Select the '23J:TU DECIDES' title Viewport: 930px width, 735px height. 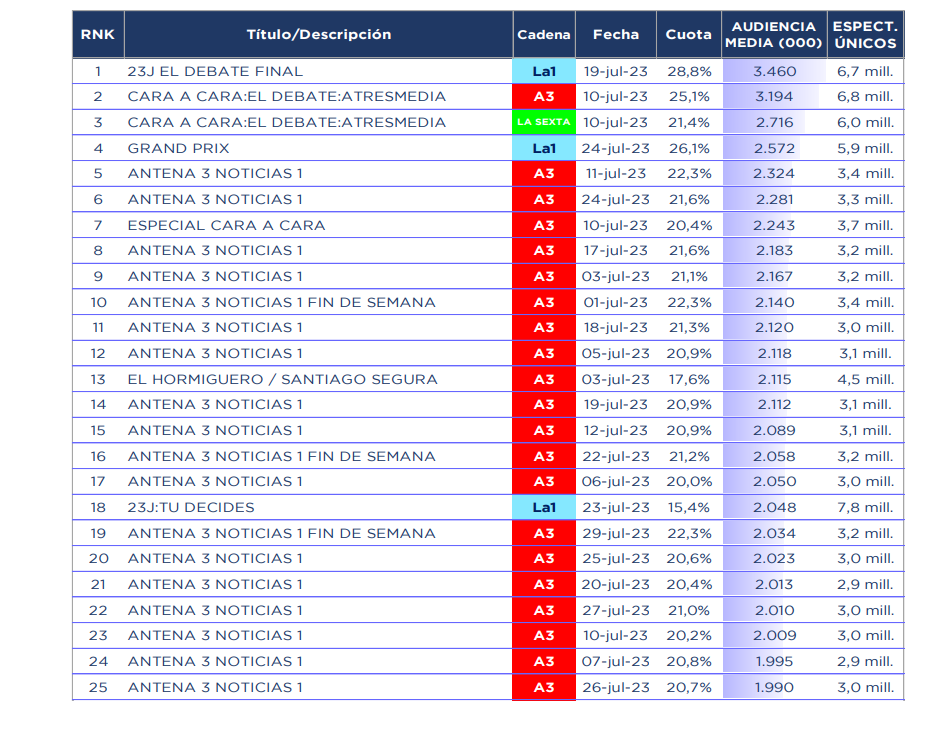point(191,508)
